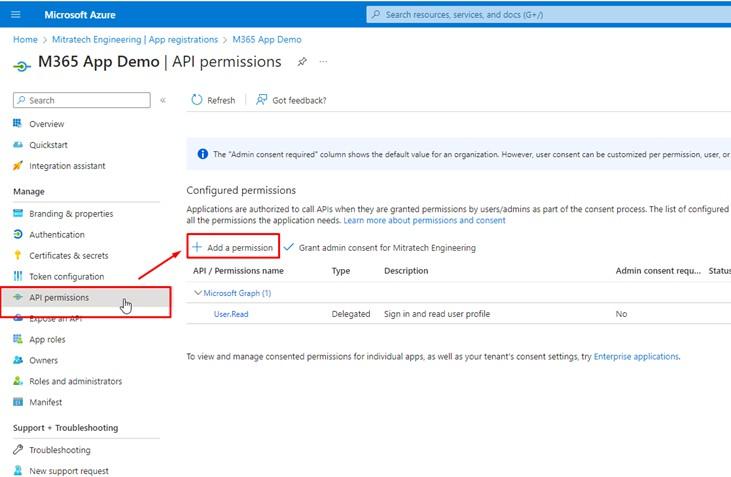Click the API permissions arrow icon

point(18,297)
